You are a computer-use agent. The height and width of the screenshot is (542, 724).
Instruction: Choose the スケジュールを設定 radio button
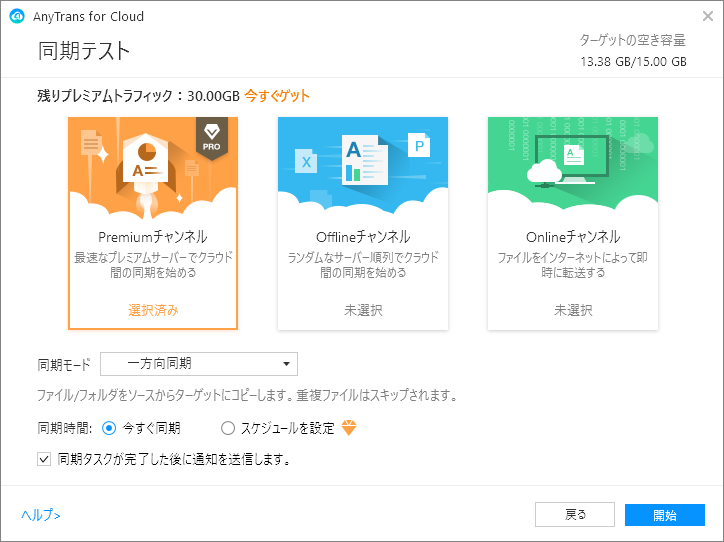pyautogui.click(x=228, y=428)
